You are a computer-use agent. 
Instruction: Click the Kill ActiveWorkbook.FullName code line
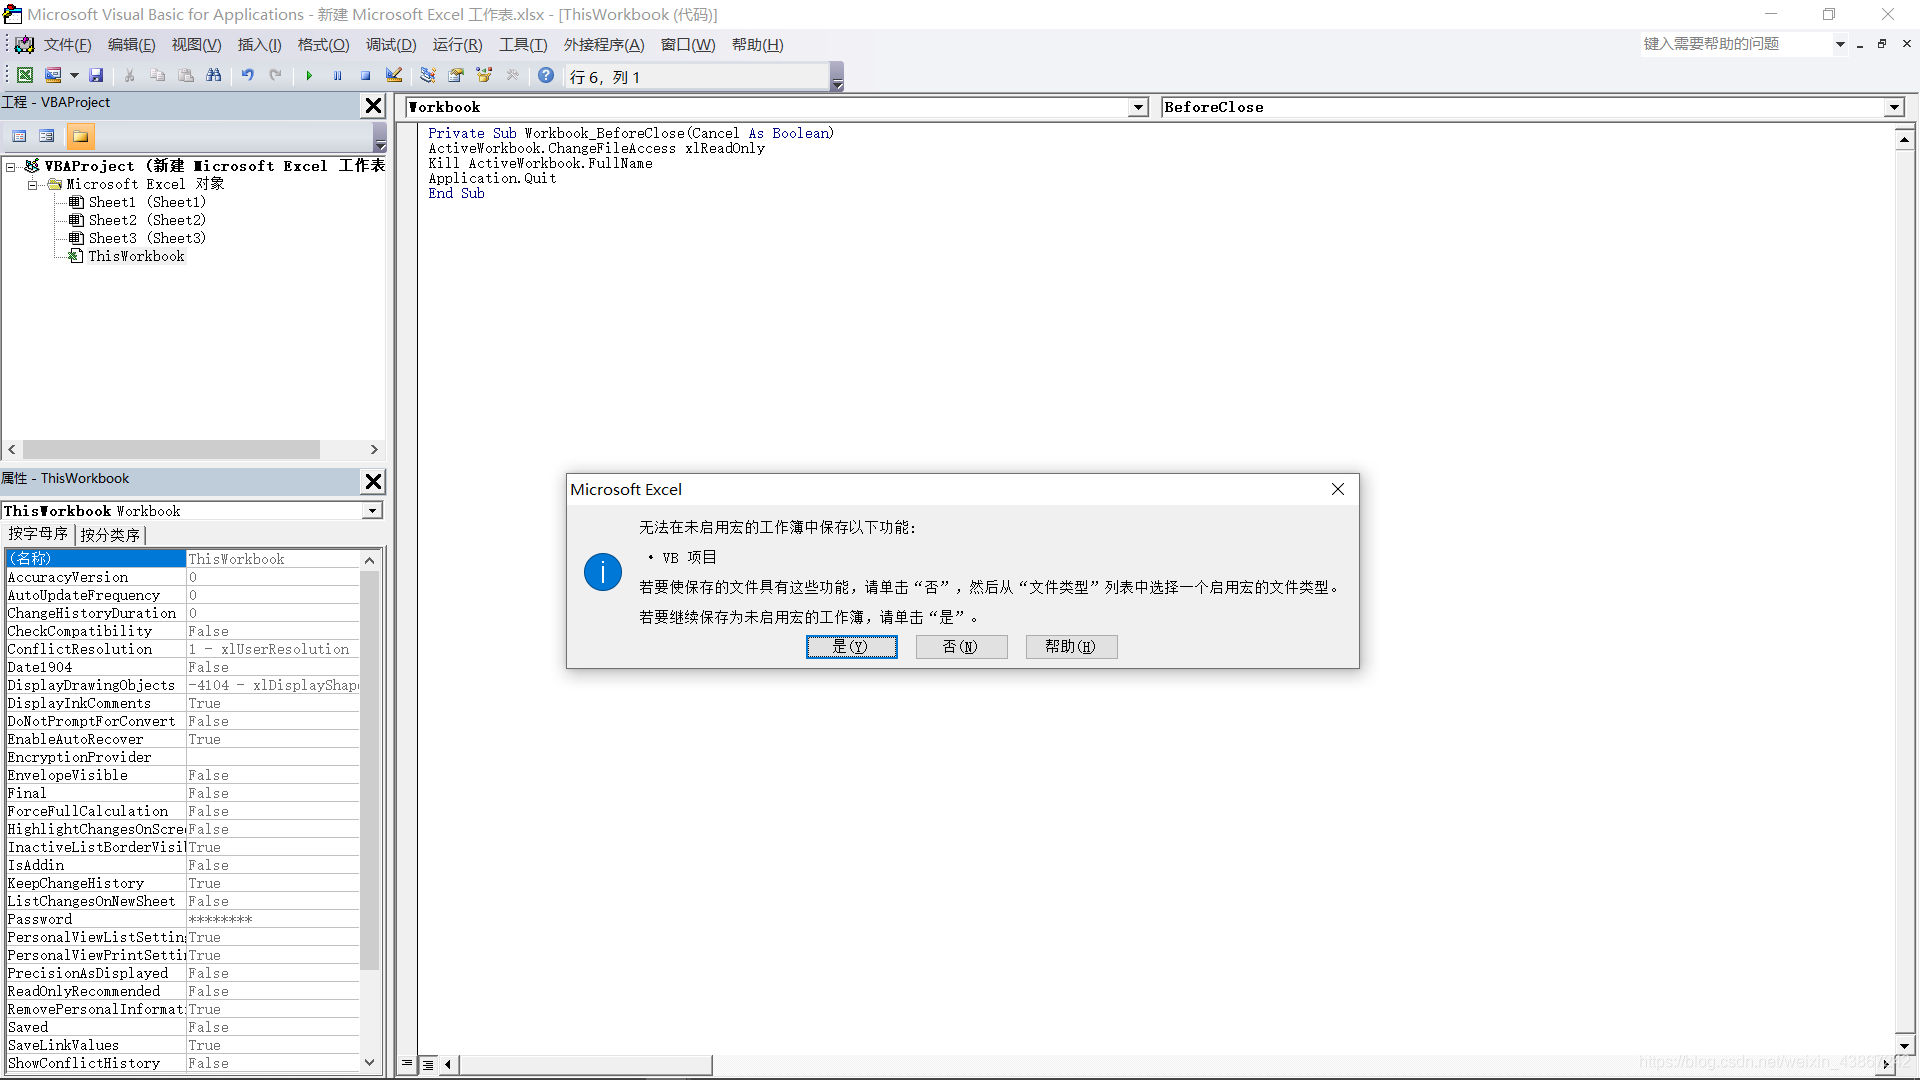click(540, 163)
